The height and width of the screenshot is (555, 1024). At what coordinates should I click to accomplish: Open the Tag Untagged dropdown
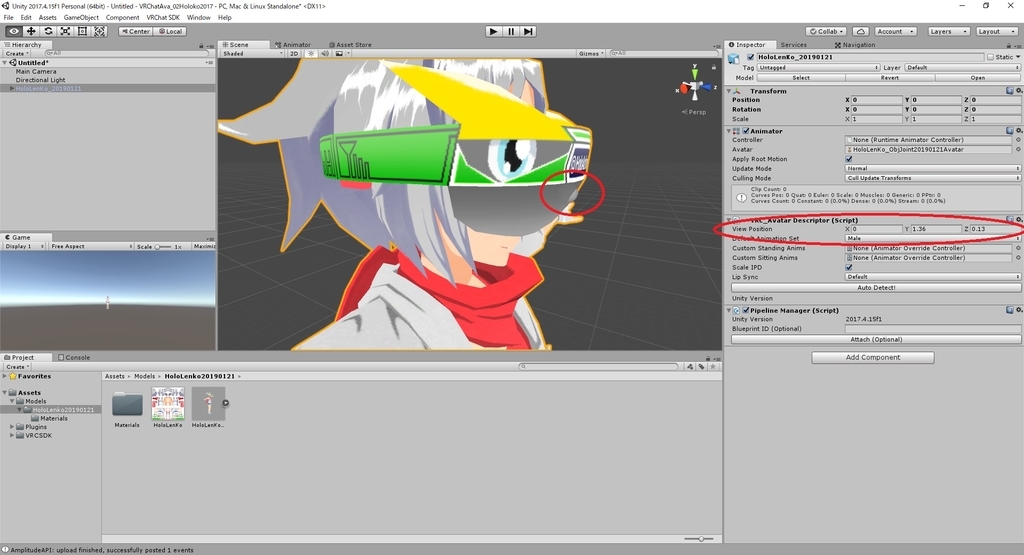click(818, 67)
